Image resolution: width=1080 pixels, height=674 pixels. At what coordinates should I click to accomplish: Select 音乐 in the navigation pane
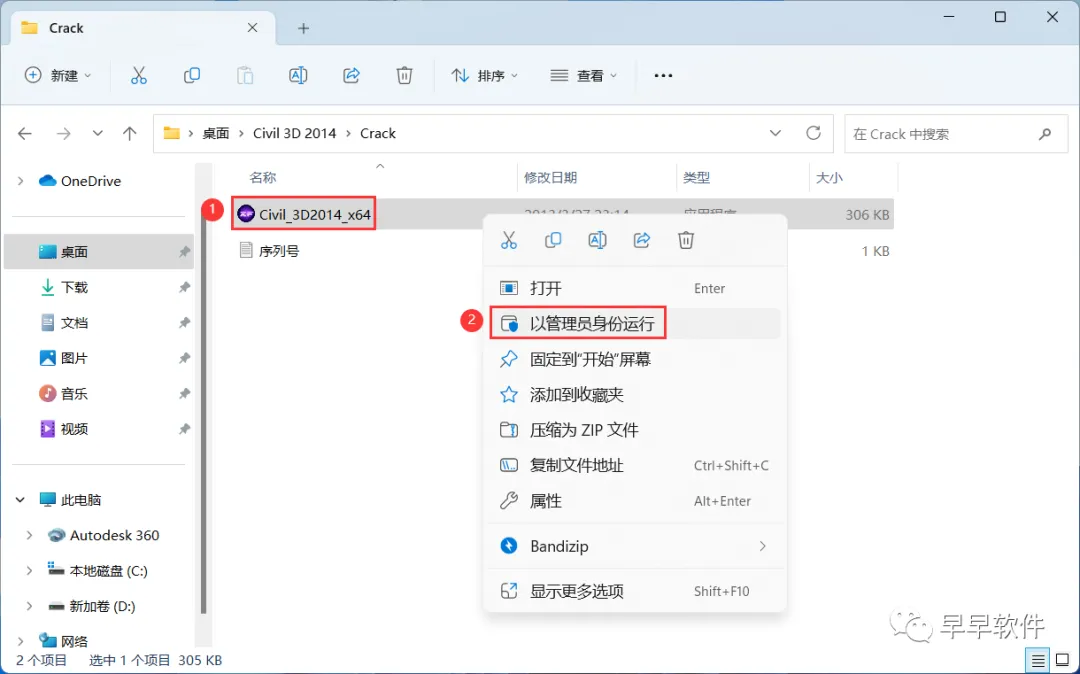click(x=98, y=394)
